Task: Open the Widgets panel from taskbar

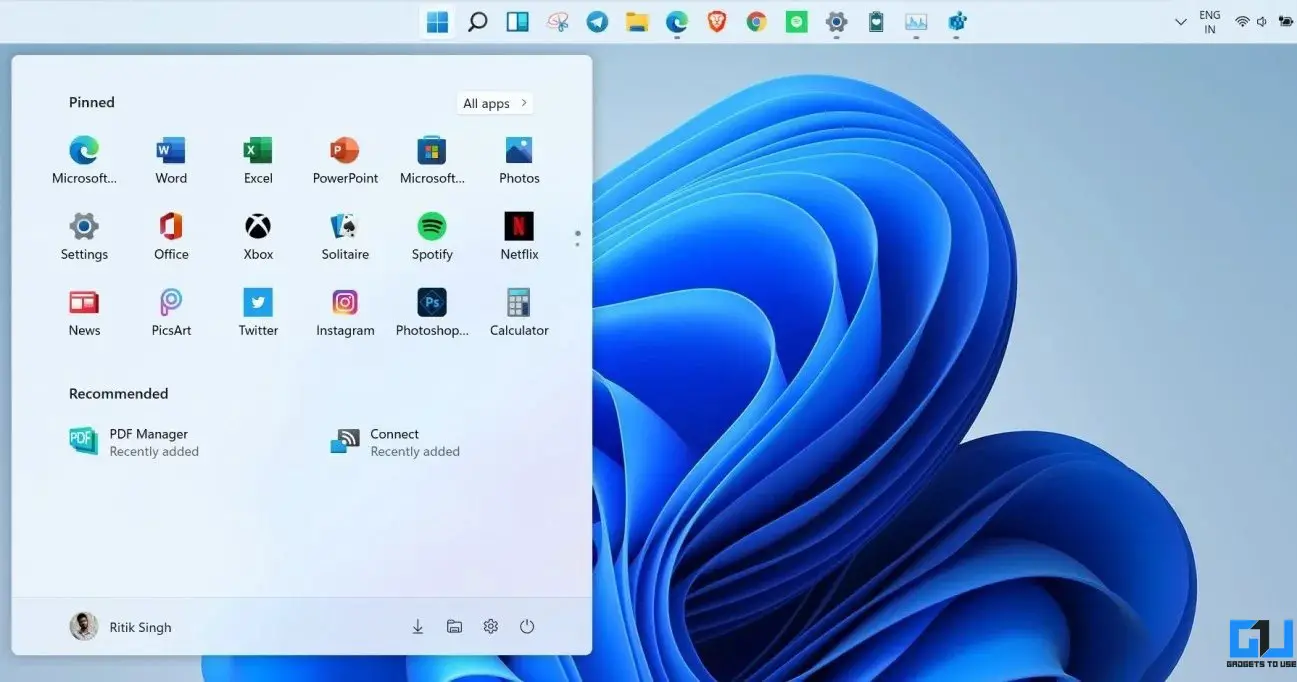Action: coord(517,22)
